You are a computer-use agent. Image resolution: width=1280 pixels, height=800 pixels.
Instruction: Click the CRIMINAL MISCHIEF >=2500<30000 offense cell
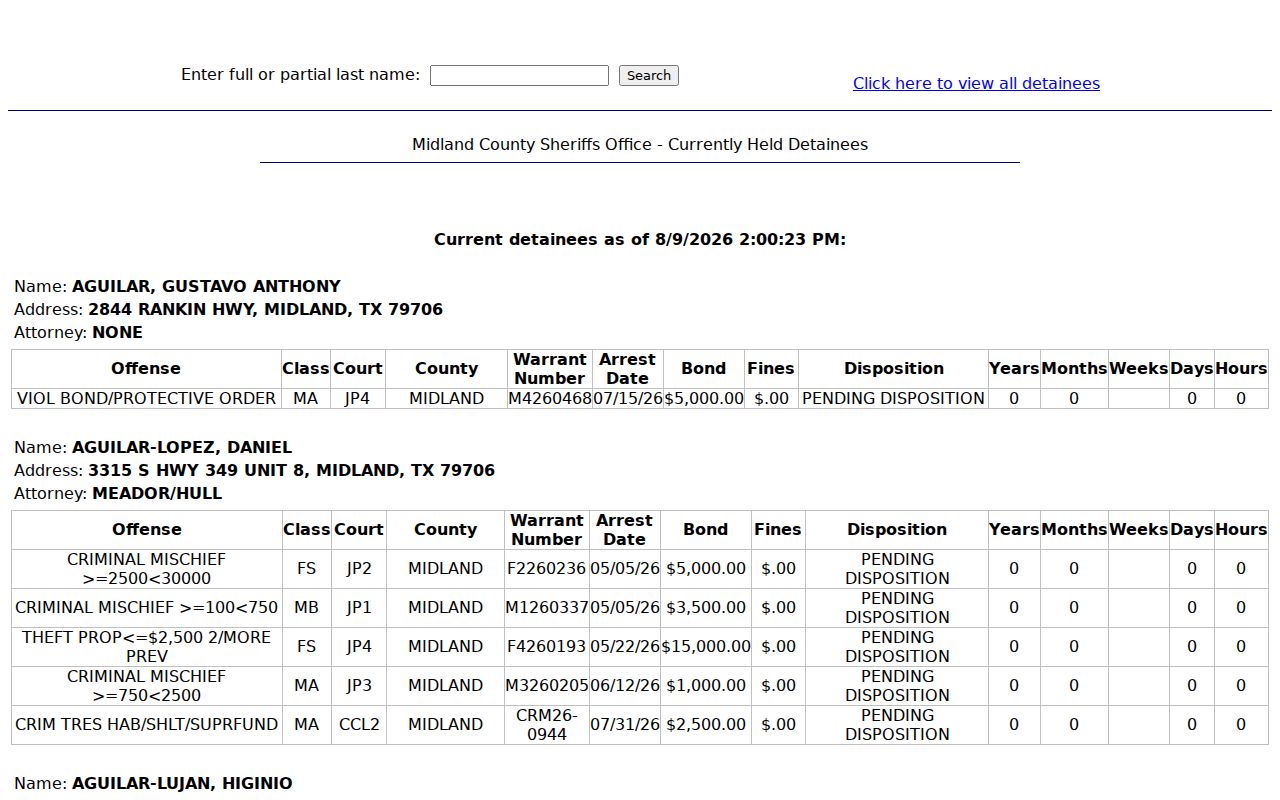click(146, 568)
